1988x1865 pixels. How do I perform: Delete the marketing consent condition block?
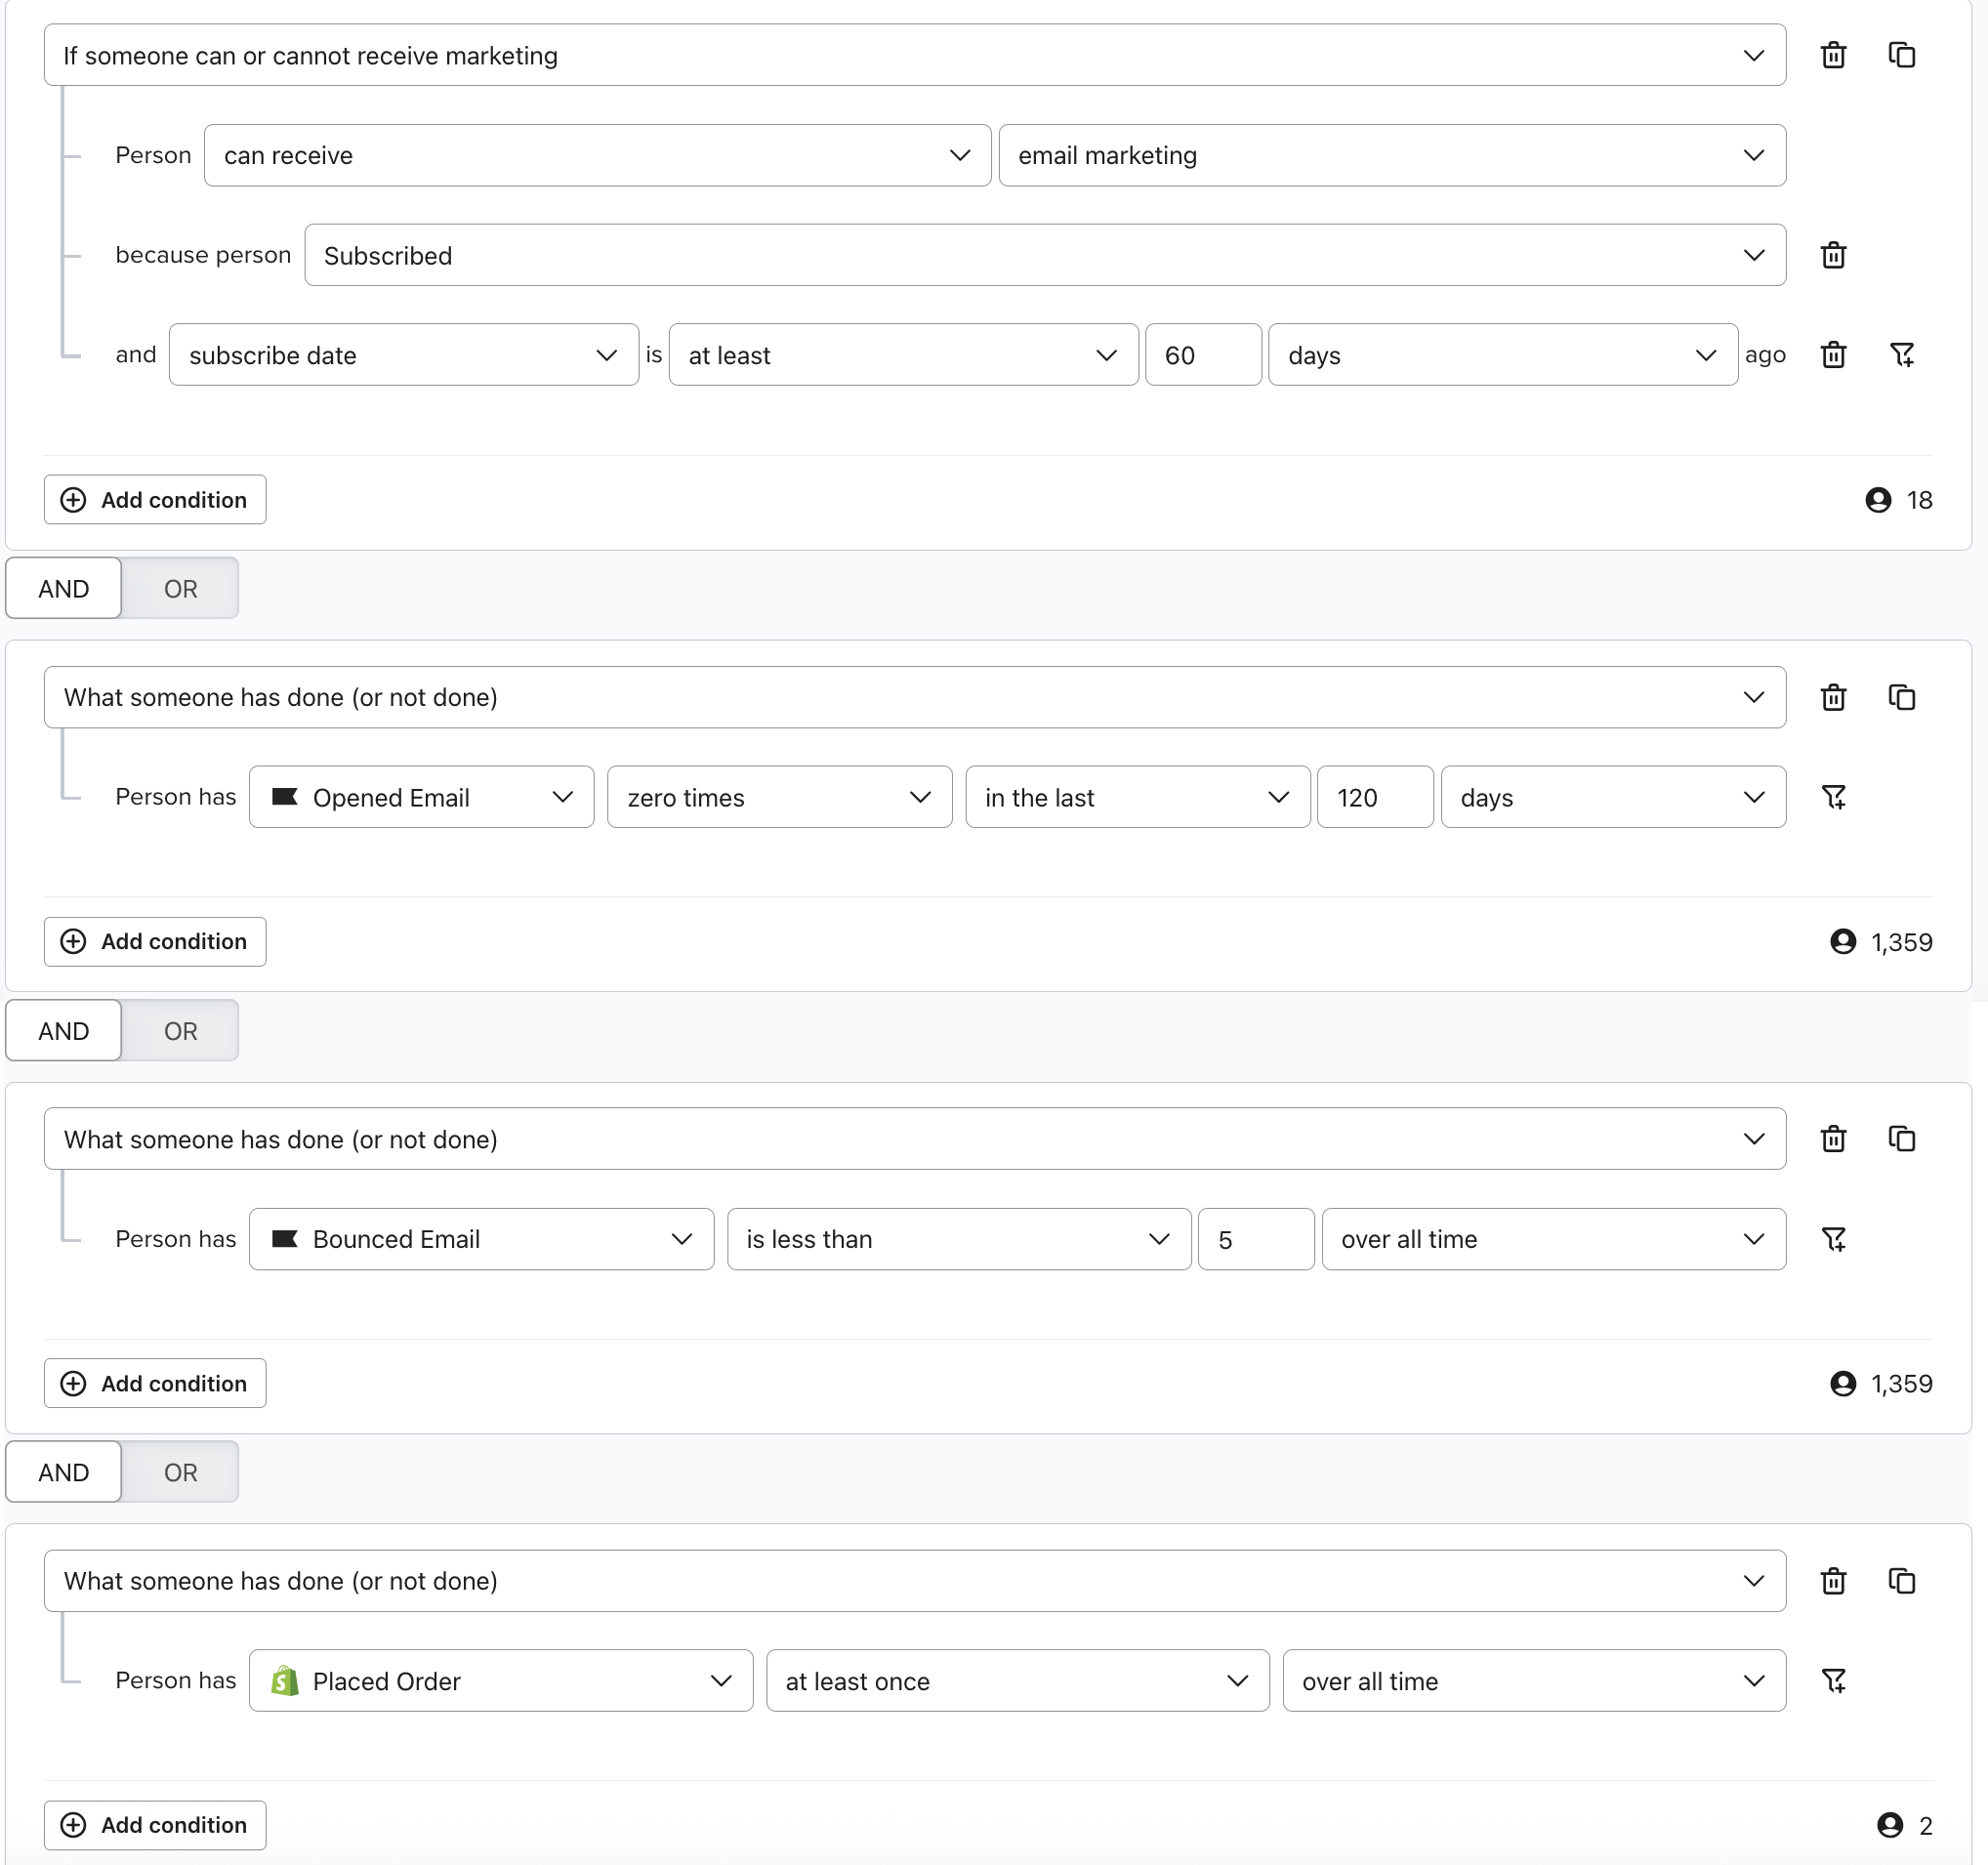(1832, 55)
